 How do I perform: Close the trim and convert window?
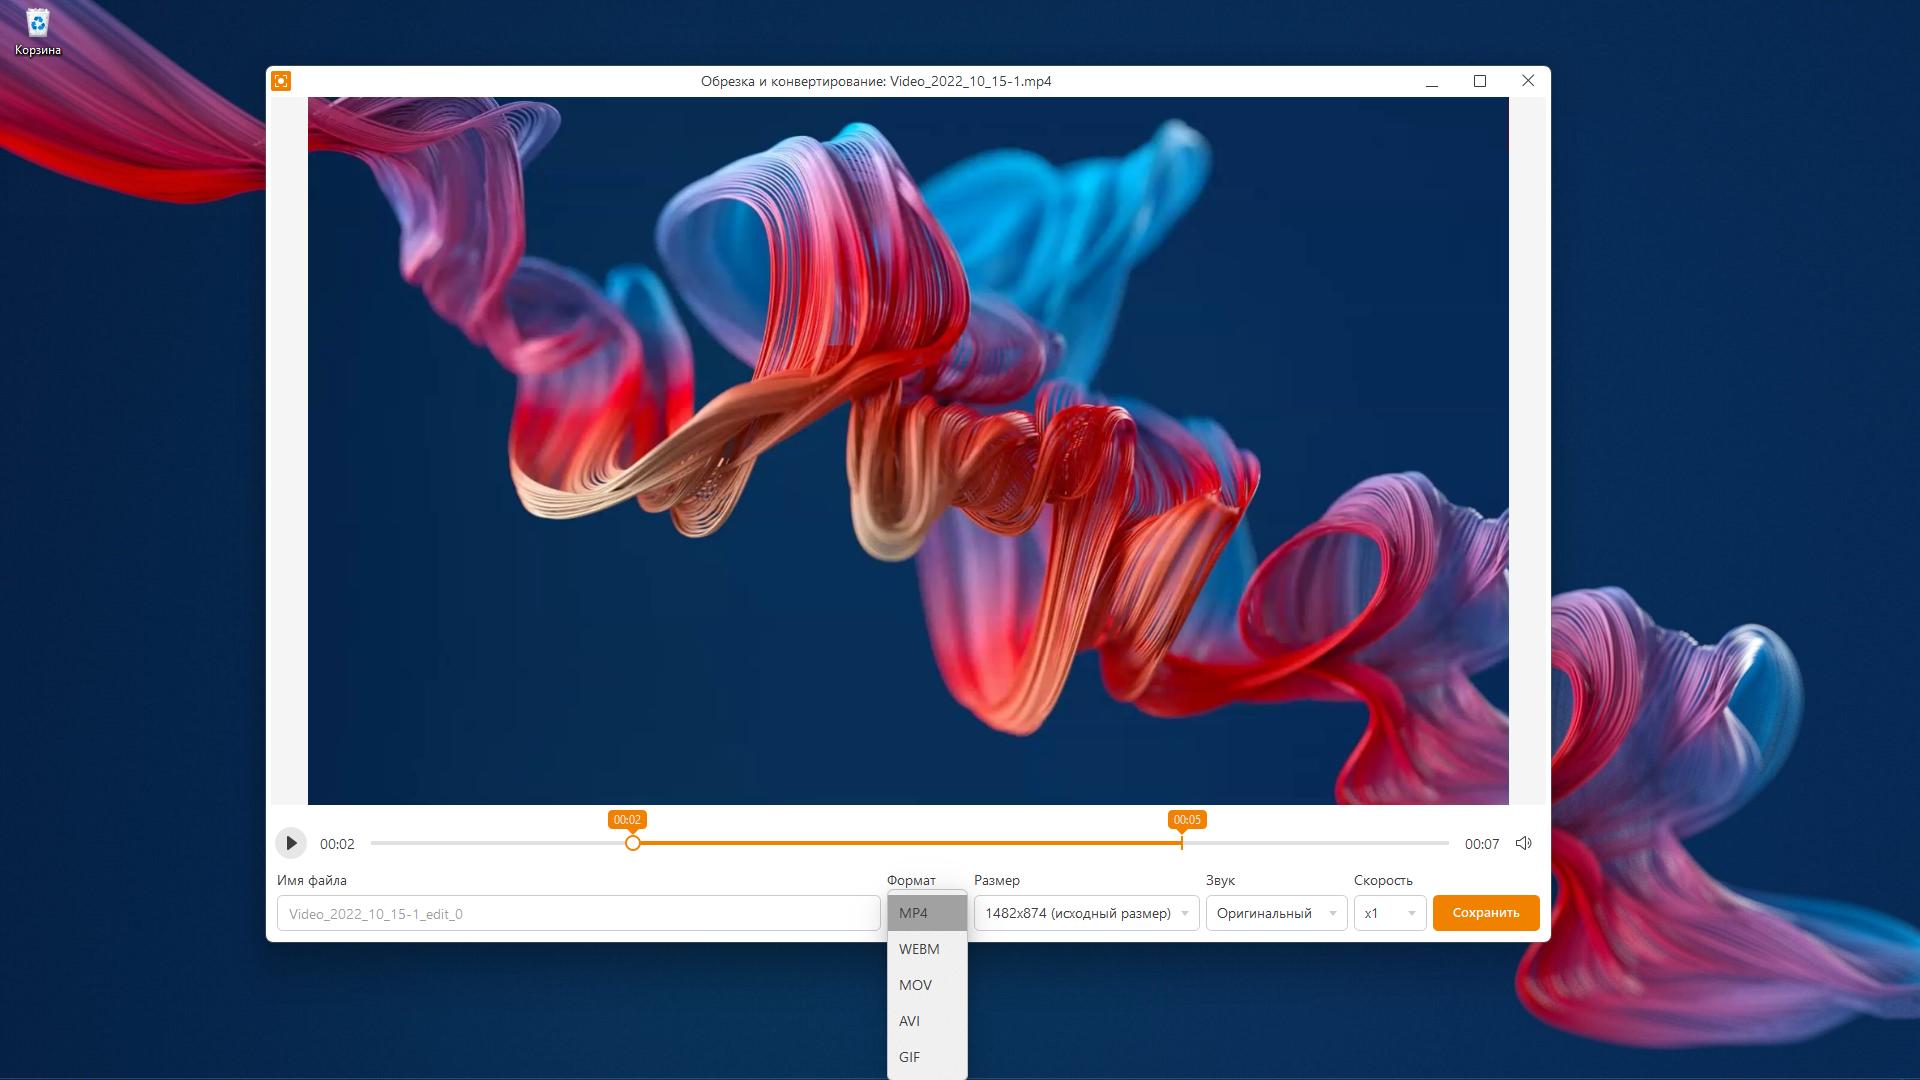point(1528,81)
